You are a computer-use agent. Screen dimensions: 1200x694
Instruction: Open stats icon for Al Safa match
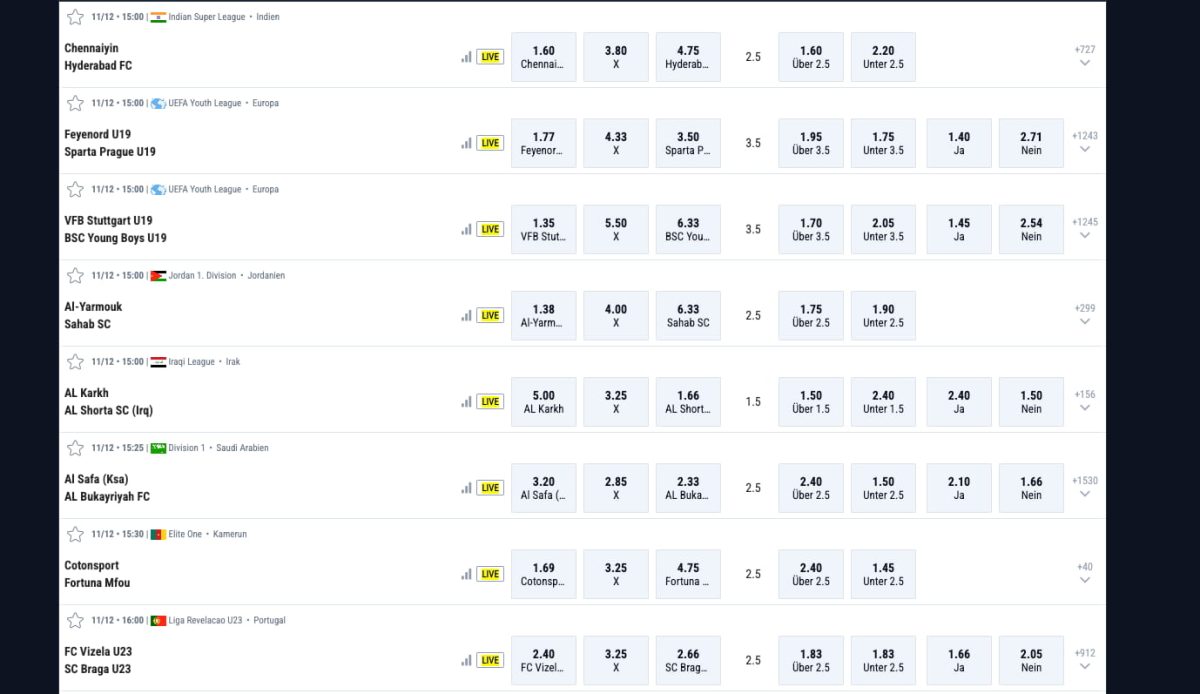tap(466, 488)
